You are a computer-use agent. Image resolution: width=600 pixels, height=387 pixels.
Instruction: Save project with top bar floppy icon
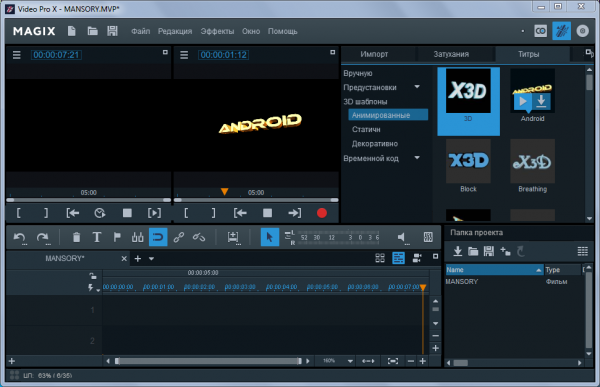coord(112,31)
